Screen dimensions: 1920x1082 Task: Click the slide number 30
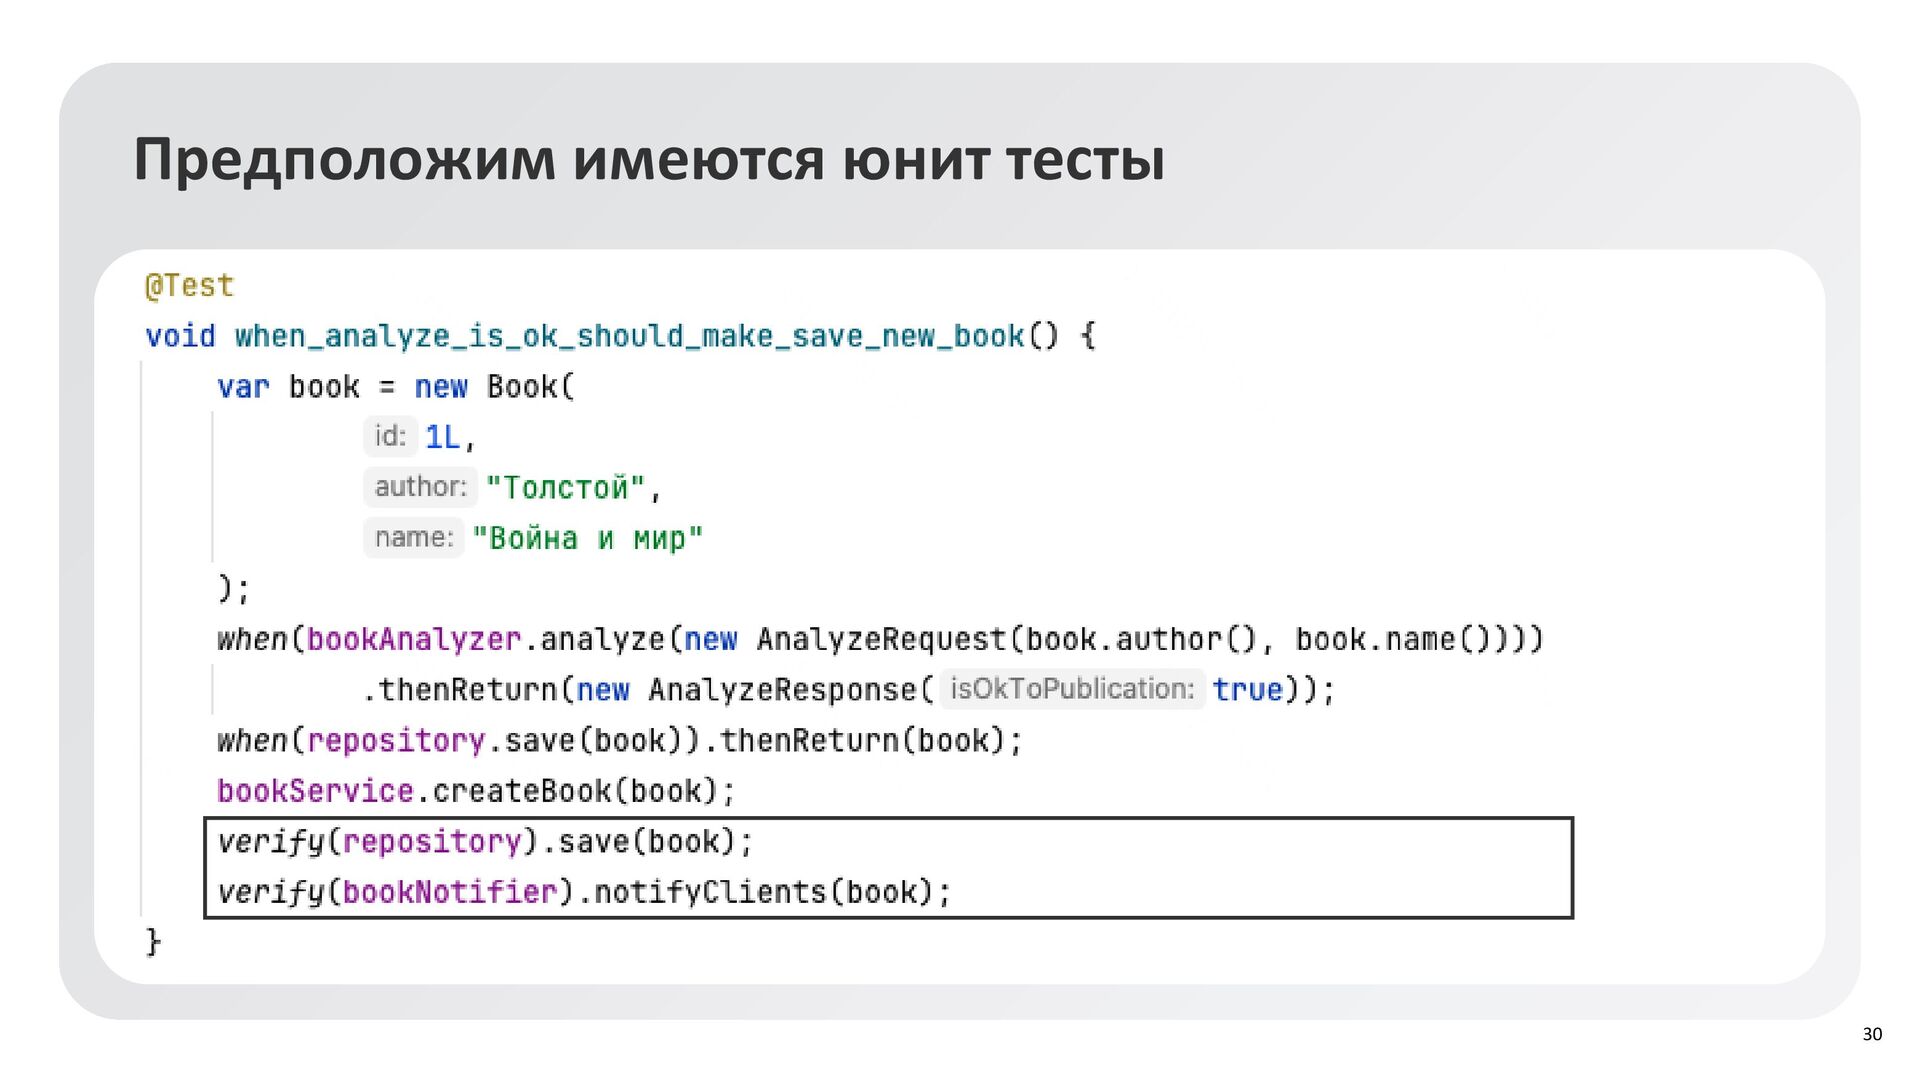pyautogui.click(x=1872, y=1034)
